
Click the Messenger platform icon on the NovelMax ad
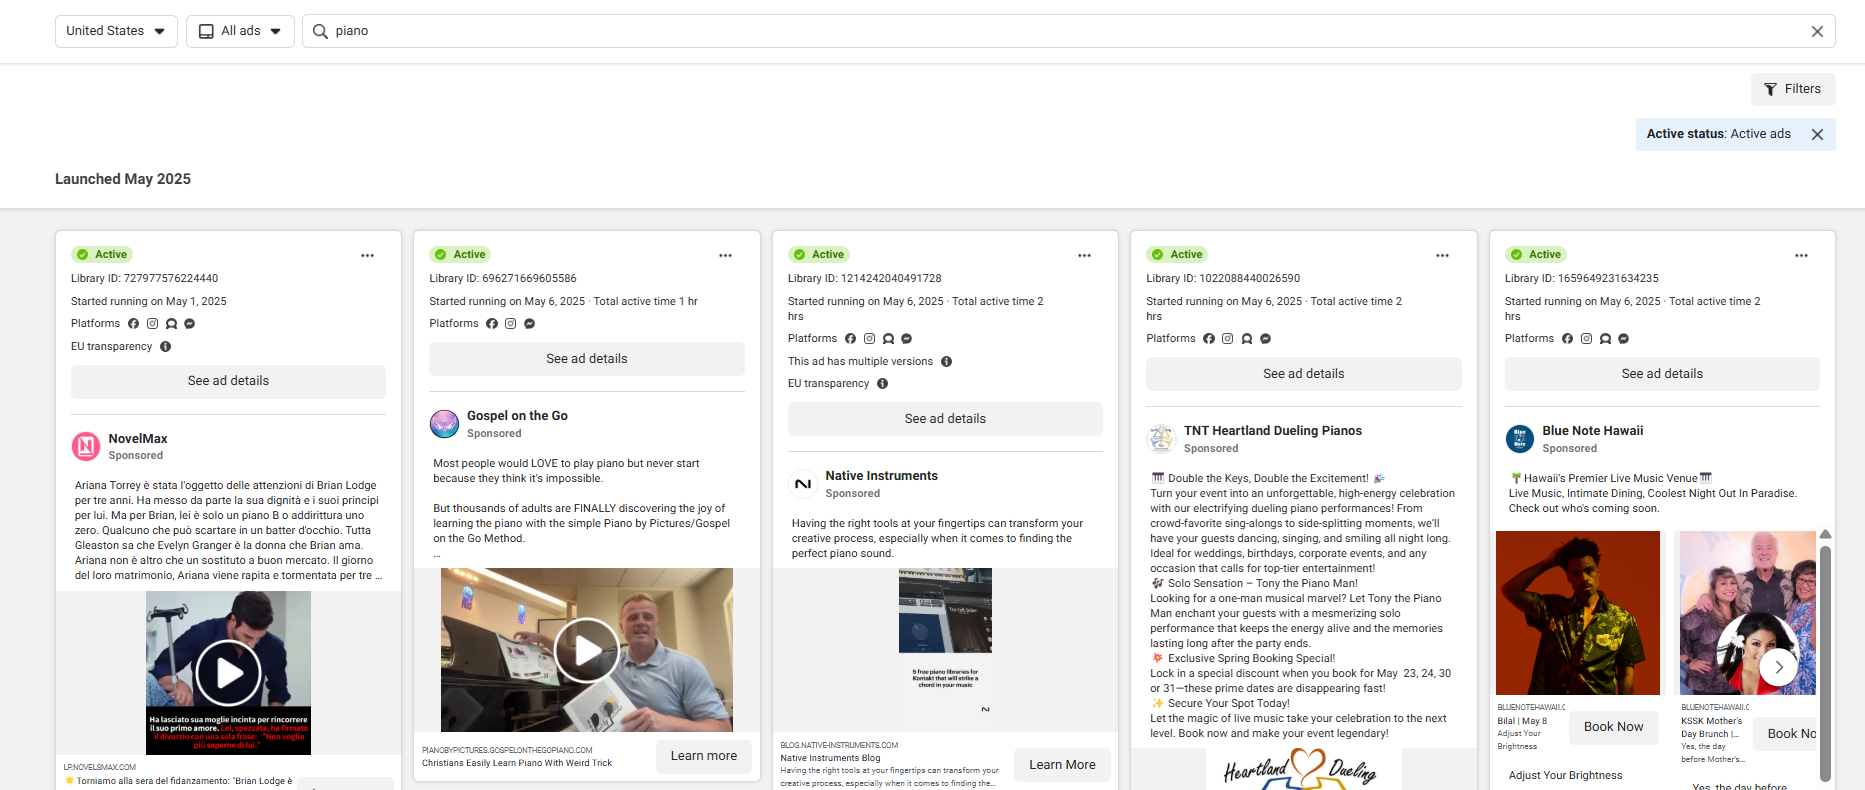coord(190,324)
